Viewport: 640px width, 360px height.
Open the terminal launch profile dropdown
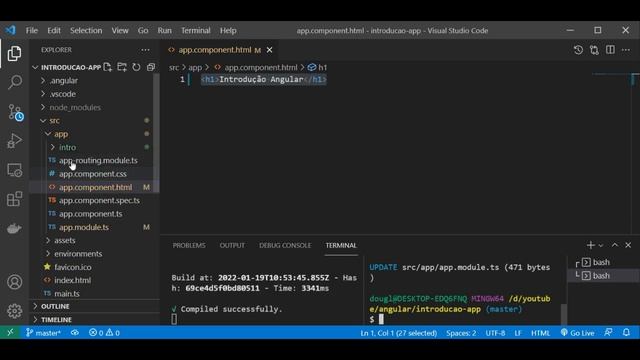(x=601, y=245)
